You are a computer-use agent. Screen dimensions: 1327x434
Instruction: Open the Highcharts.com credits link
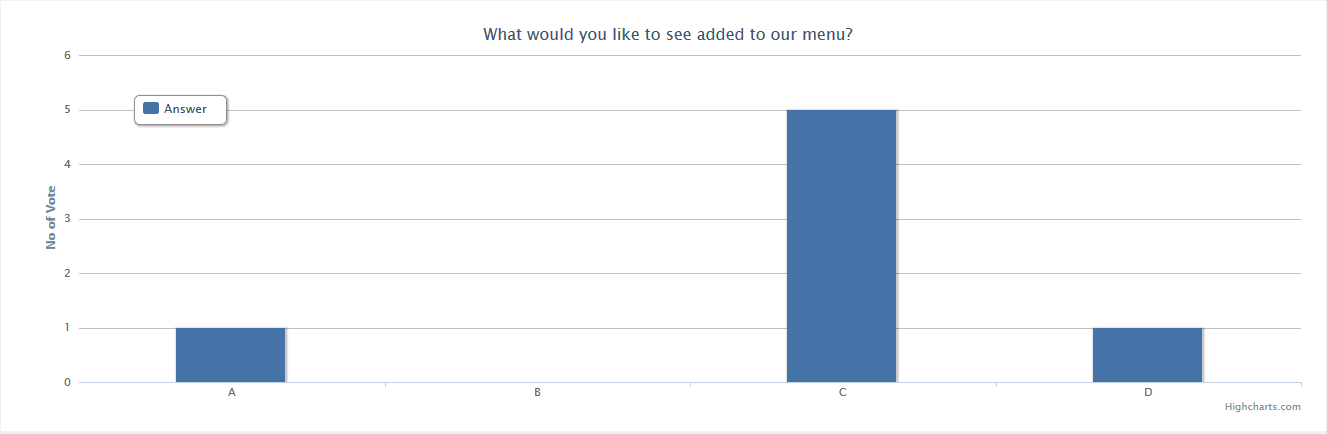click(x=1263, y=407)
